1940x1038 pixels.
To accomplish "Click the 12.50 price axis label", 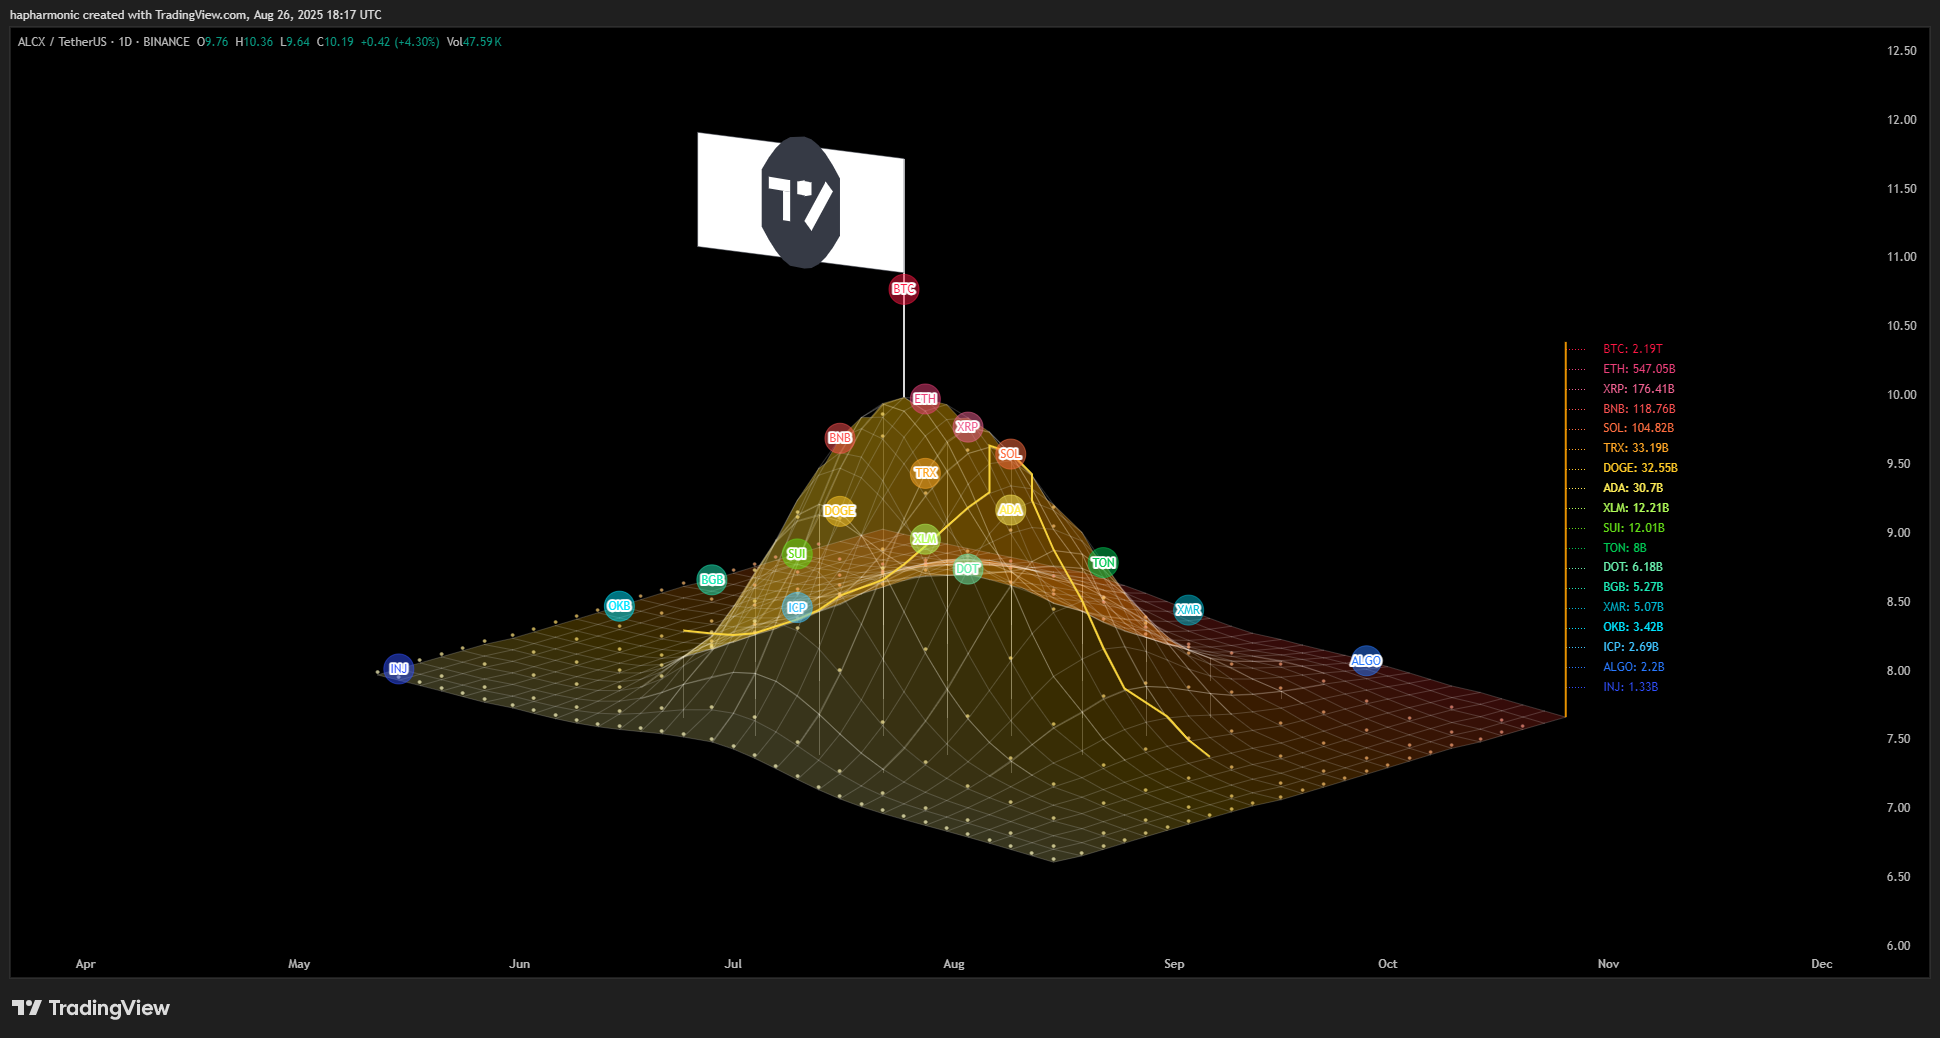I will point(1901,51).
